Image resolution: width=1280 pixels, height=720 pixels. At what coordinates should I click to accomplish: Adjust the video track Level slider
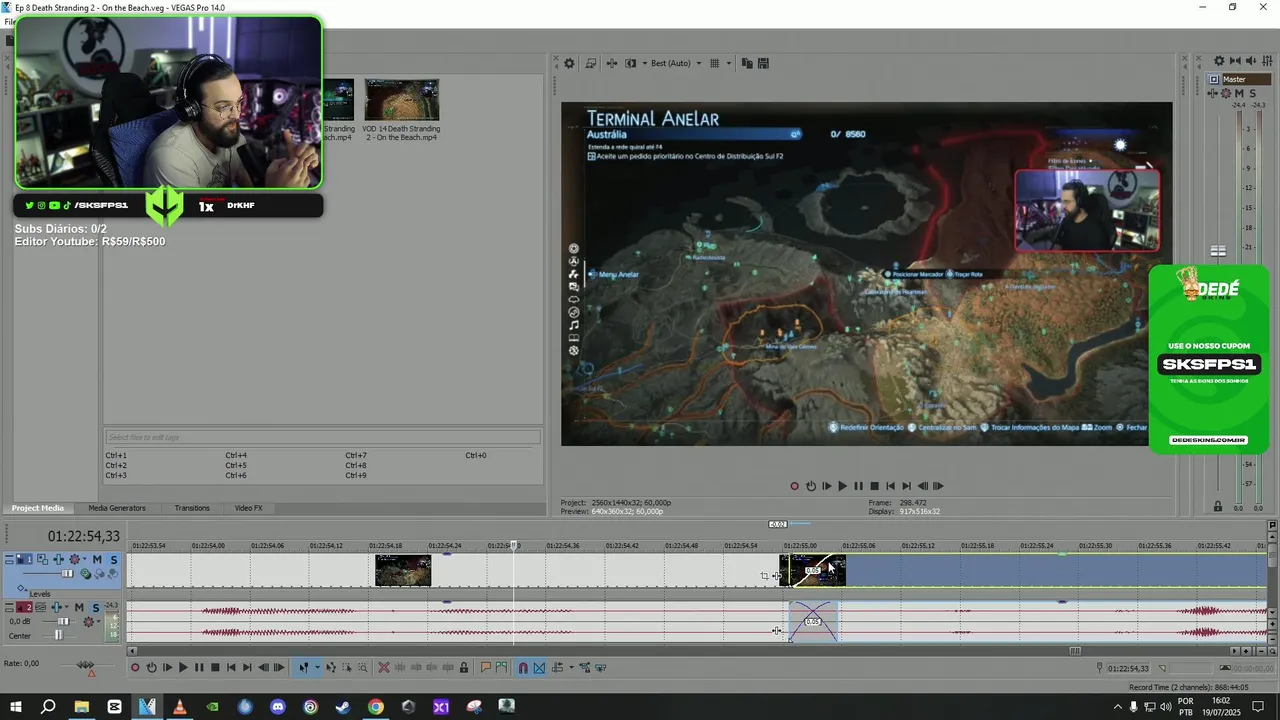tap(66, 574)
